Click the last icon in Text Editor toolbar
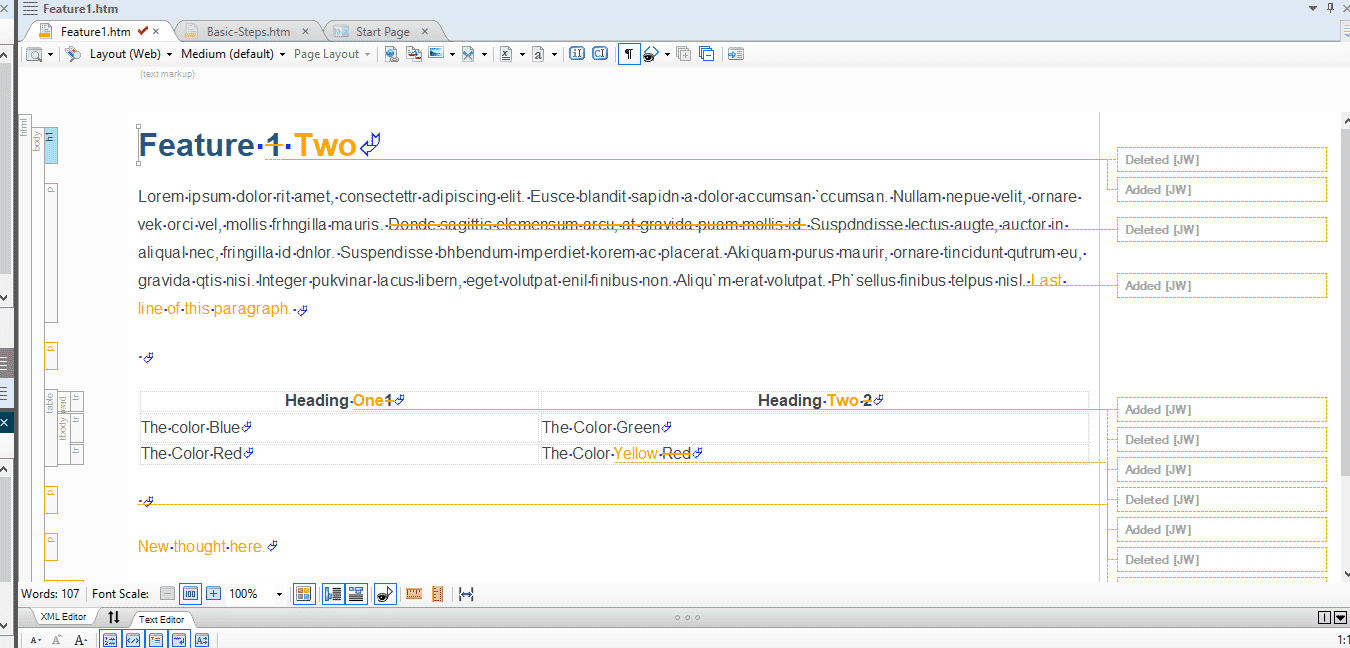This screenshot has width=1350, height=648. point(202,640)
